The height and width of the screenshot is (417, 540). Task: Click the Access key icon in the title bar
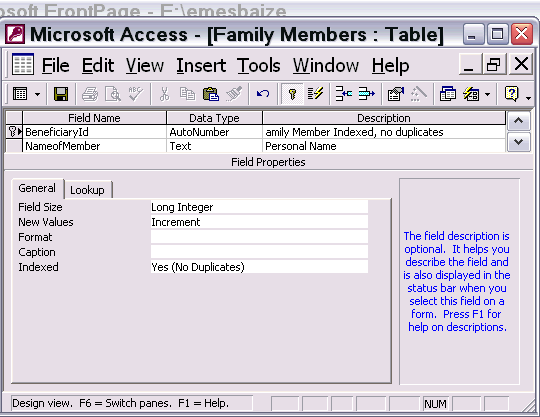point(15,34)
